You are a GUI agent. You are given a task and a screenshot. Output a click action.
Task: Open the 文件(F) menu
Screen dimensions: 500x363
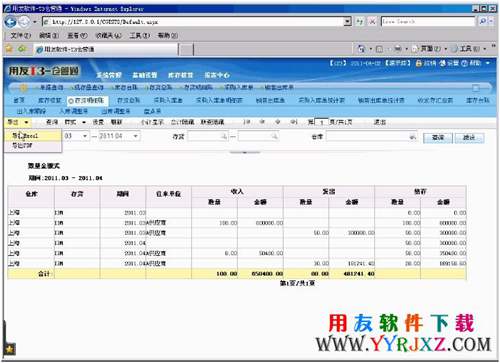(x=20, y=35)
